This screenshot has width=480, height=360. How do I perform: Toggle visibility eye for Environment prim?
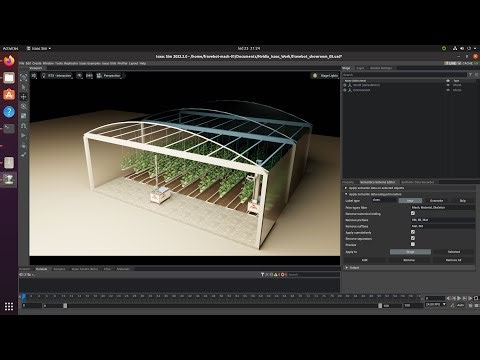click(x=448, y=90)
